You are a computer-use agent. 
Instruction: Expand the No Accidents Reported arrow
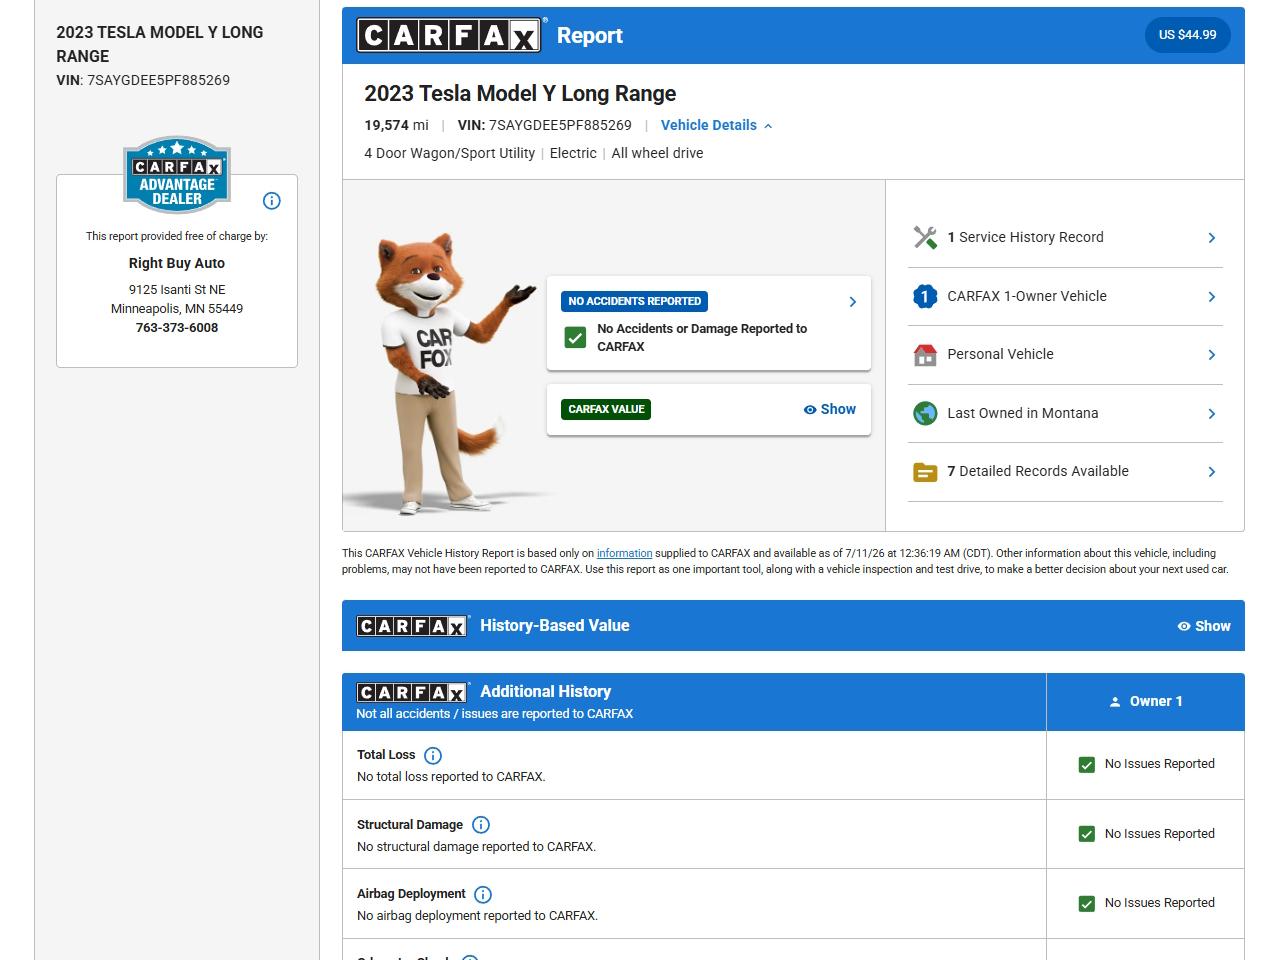[x=852, y=302]
